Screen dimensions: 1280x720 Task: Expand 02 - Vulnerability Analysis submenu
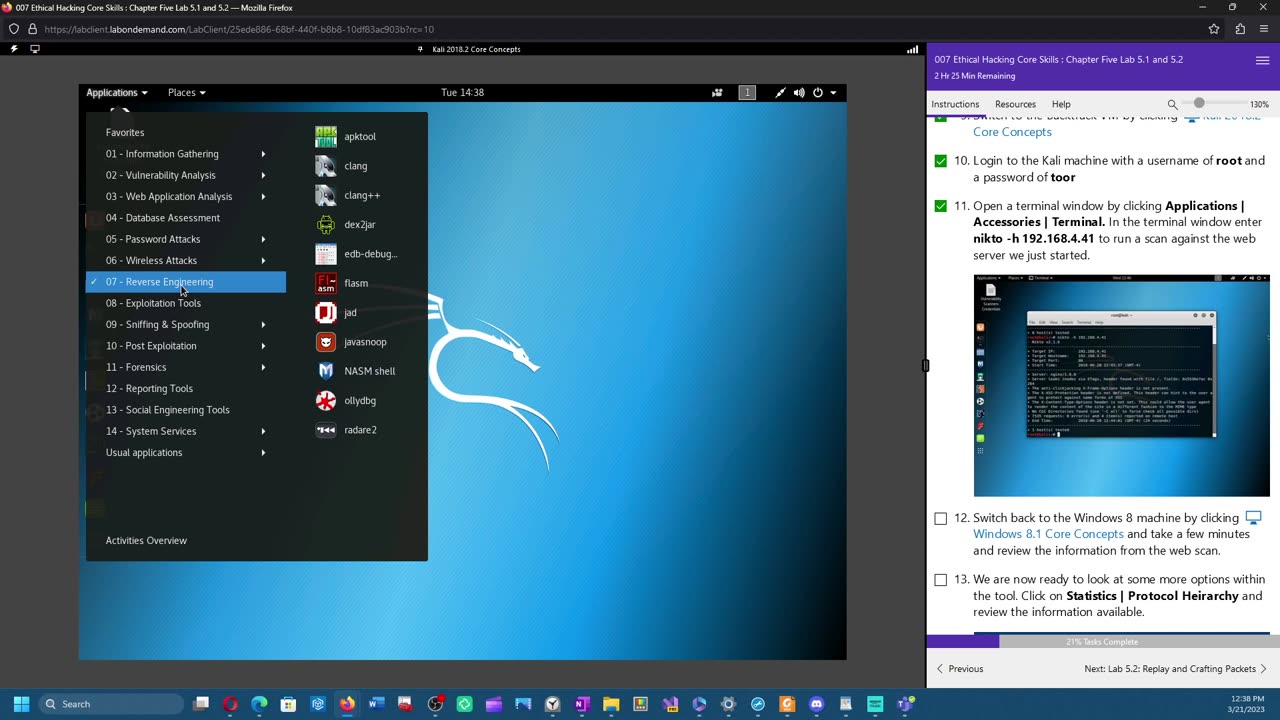[186, 175]
